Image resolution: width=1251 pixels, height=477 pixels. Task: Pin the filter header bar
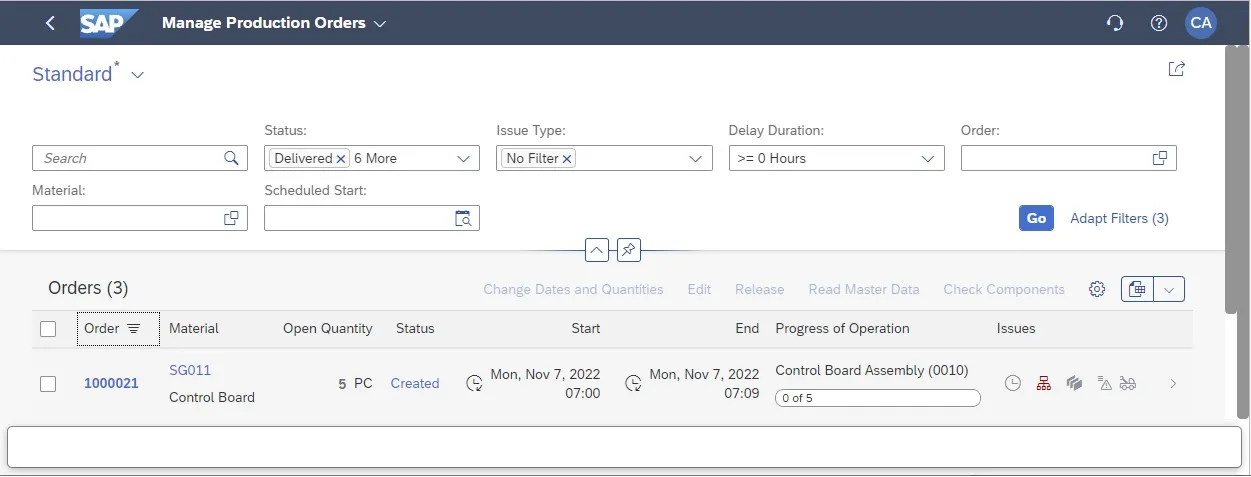click(x=628, y=250)
